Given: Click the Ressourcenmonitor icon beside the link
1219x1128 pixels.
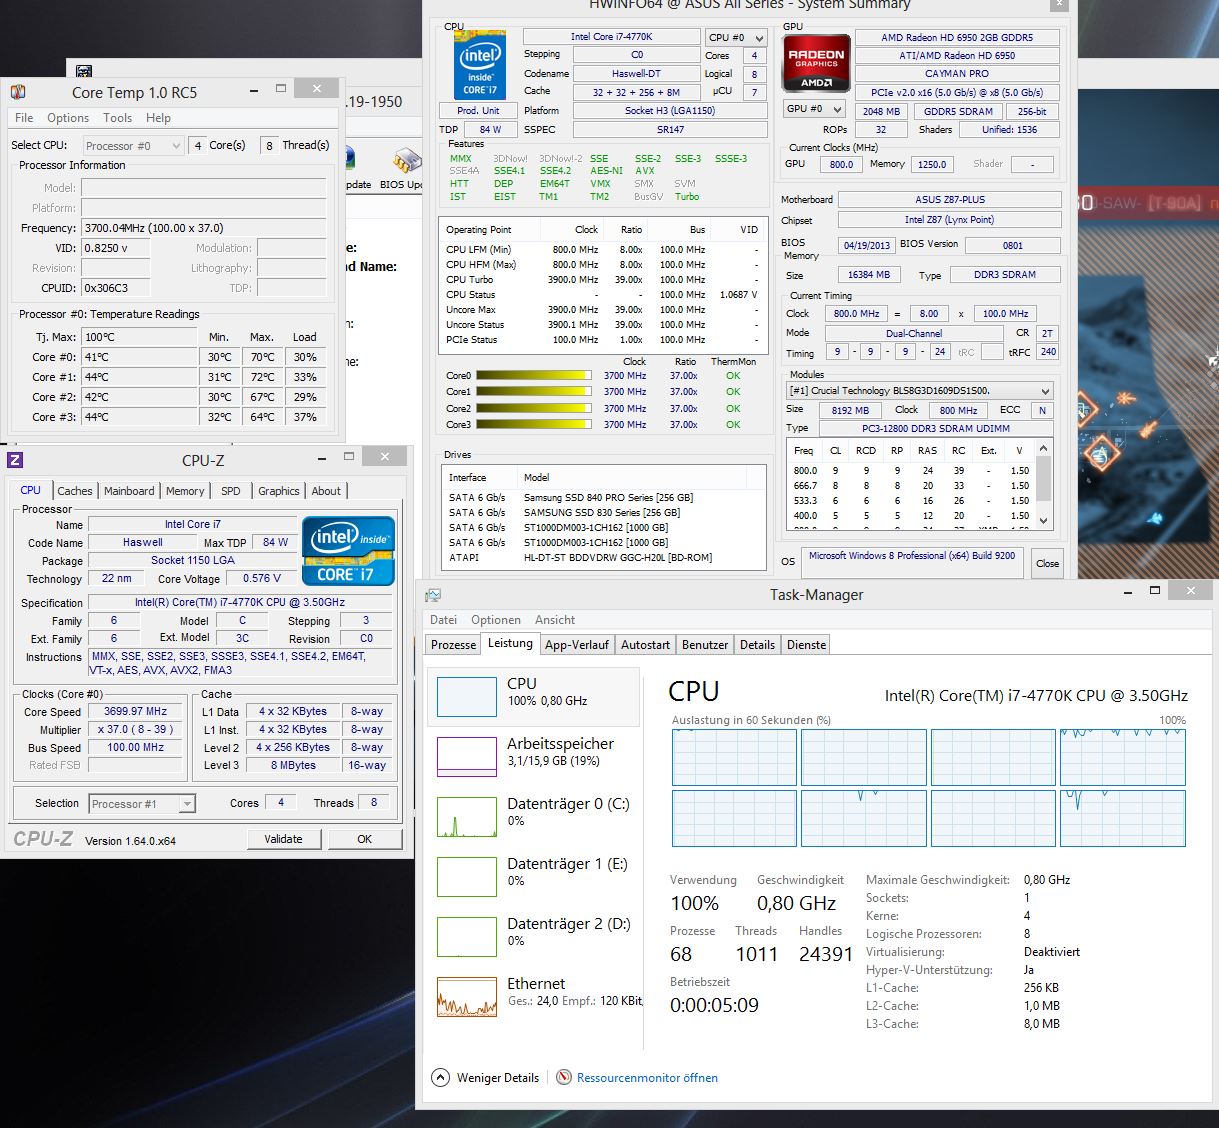Looking at the screenshot, I should tap(565, 1077).
